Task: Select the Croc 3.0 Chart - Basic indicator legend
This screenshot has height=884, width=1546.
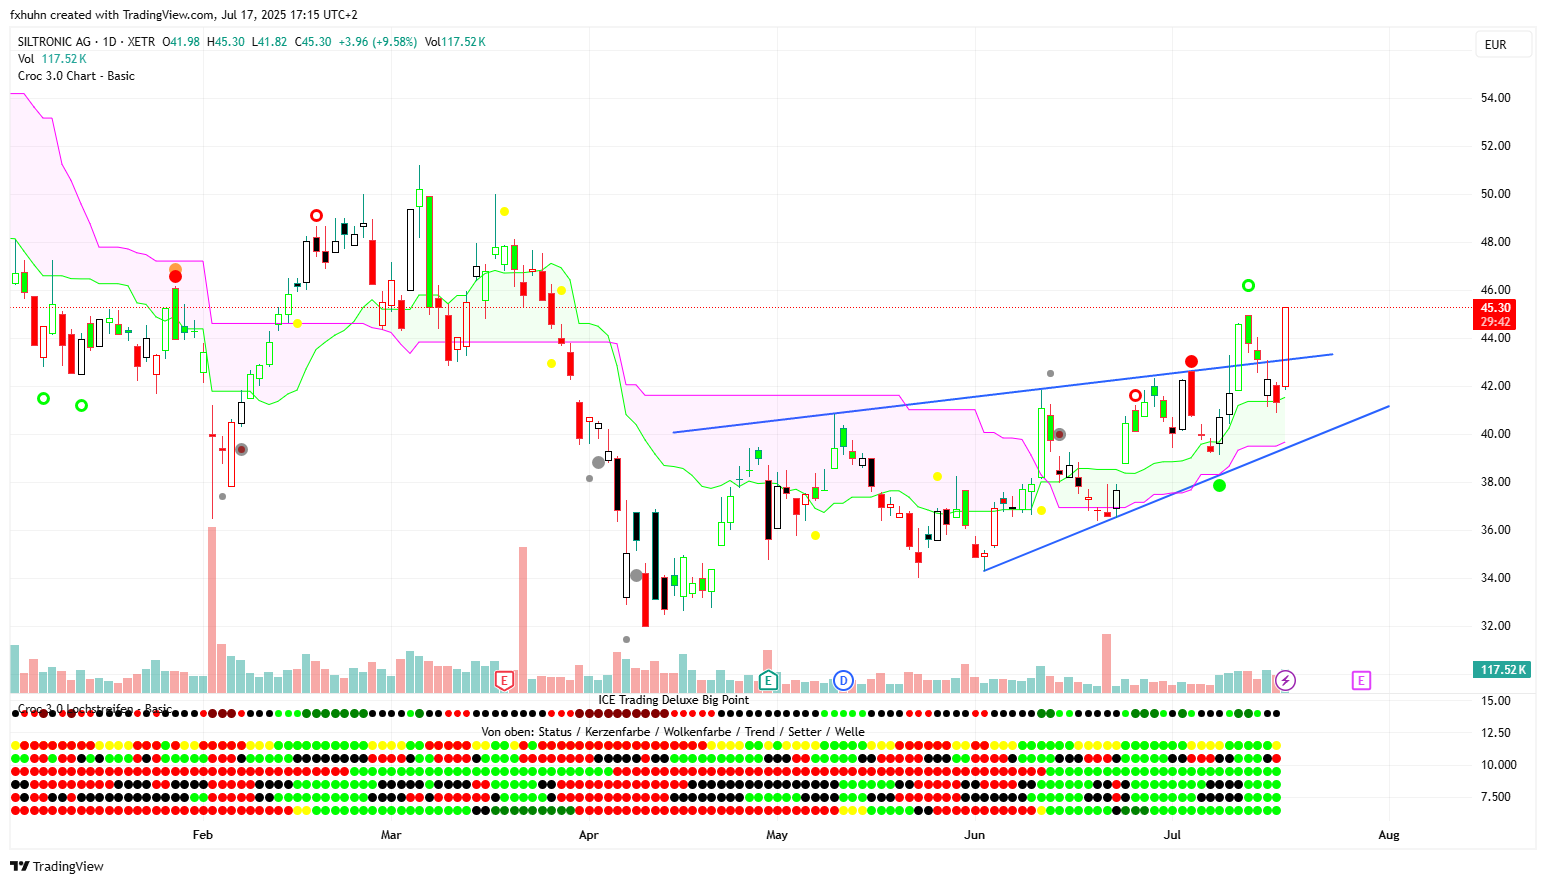Action: point(76,76)
